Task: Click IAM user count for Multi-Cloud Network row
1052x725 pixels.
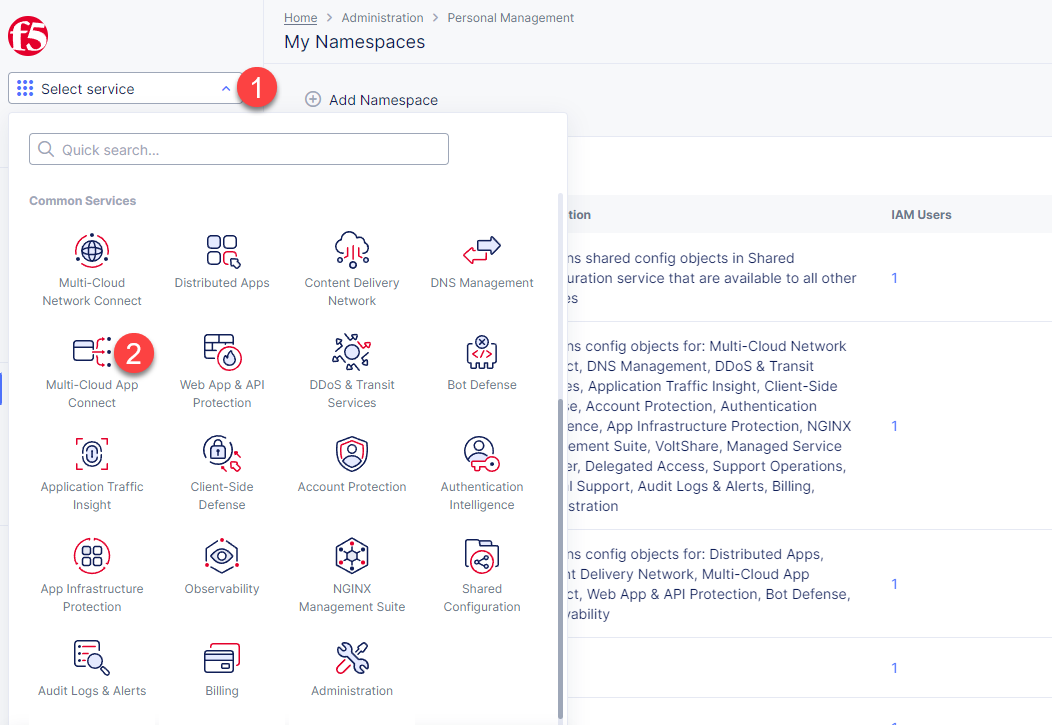Action: (894, 426)
